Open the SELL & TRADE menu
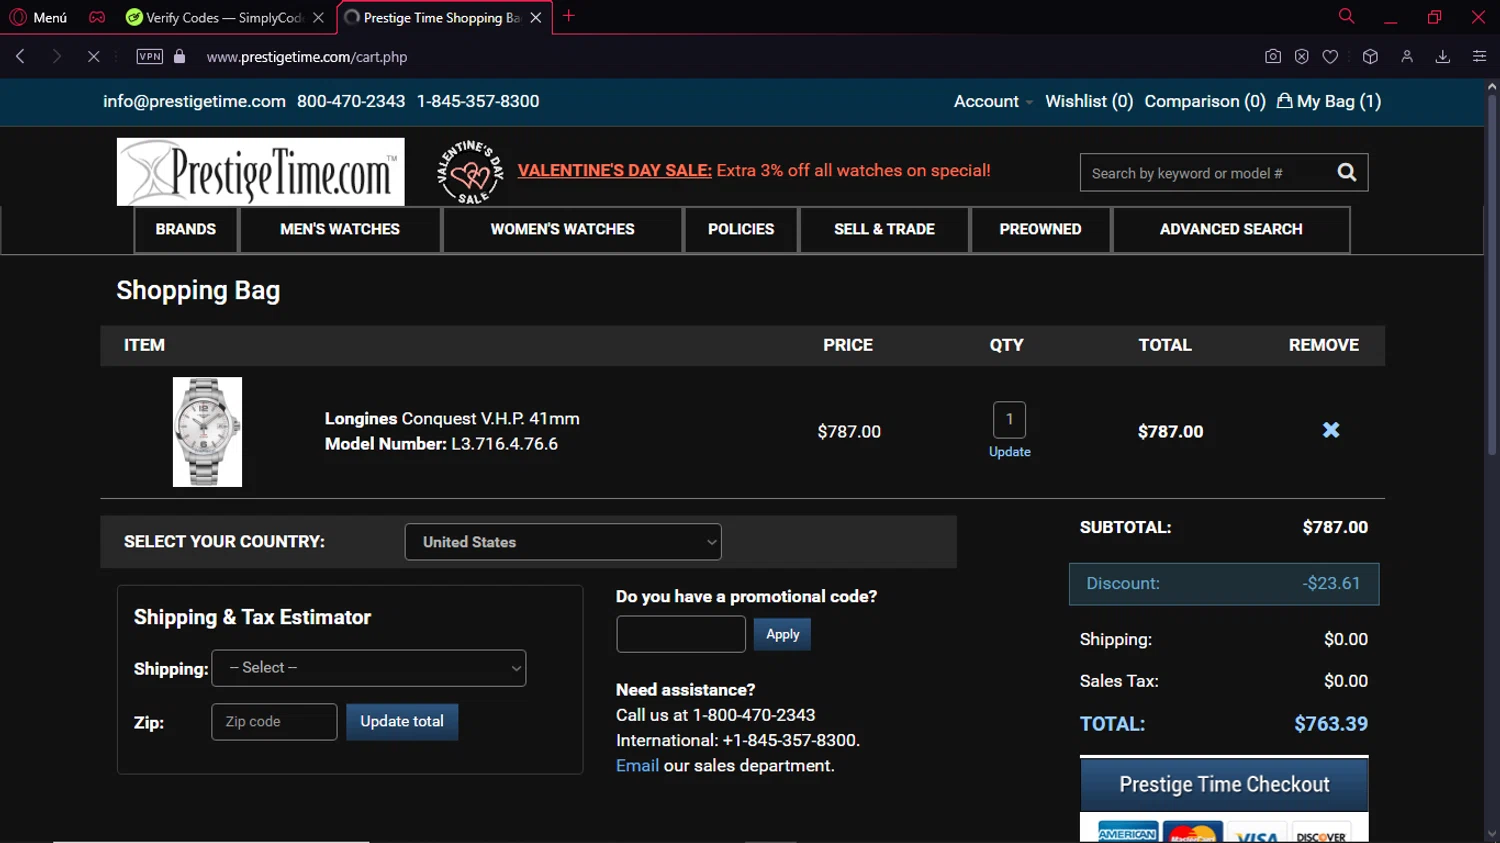This screenshot has width=1500, height=843. pos(884,229)
